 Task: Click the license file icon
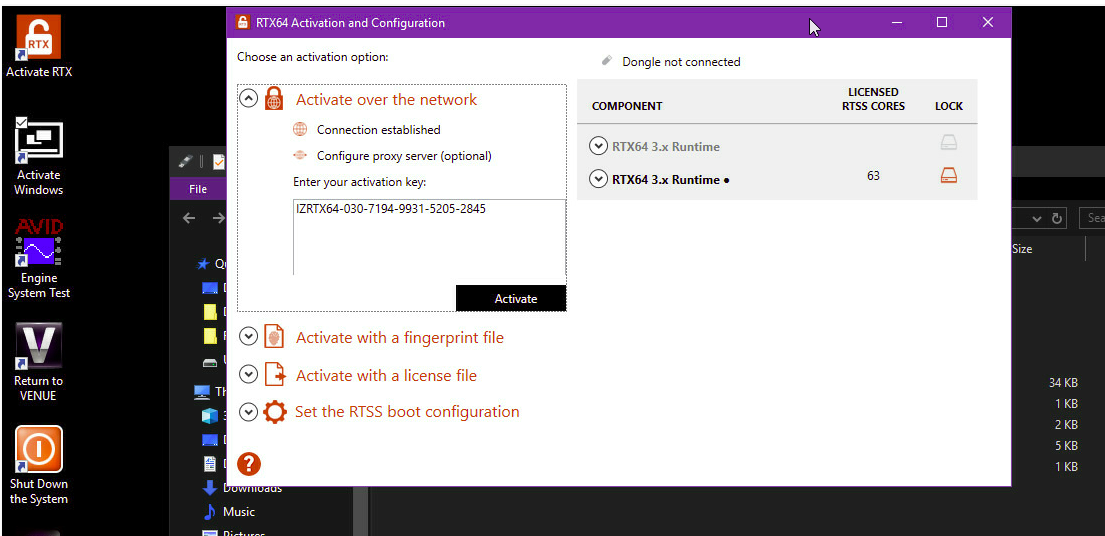coord(274,374)
